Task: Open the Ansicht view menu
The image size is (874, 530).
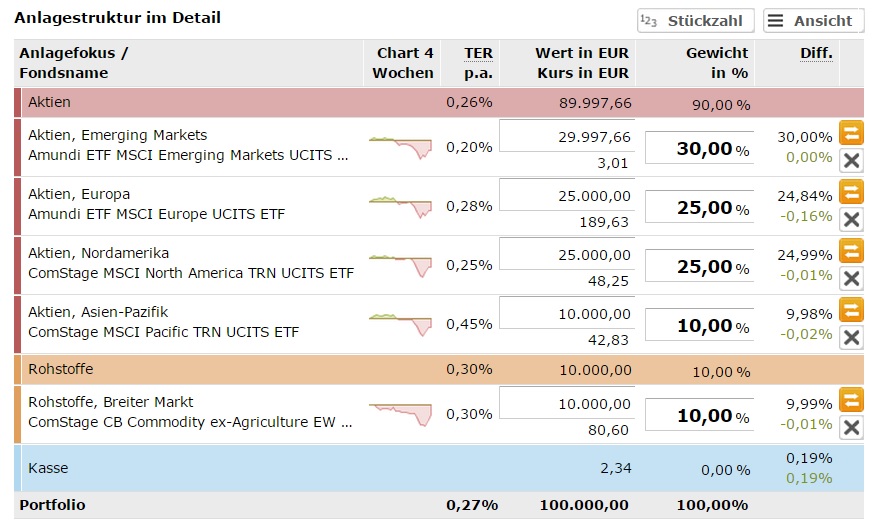Action: tap(813, 21)
